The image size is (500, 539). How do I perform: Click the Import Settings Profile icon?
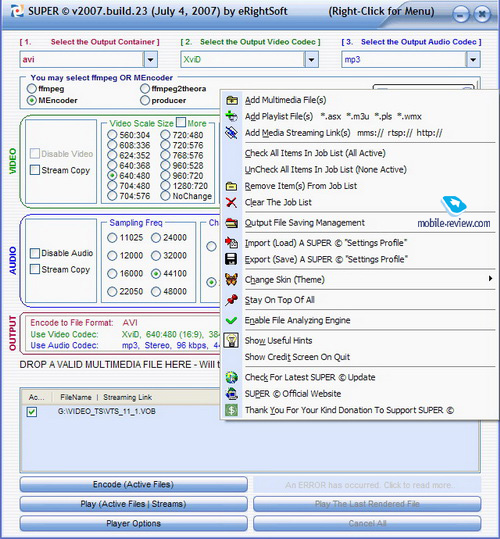[232, 243]
